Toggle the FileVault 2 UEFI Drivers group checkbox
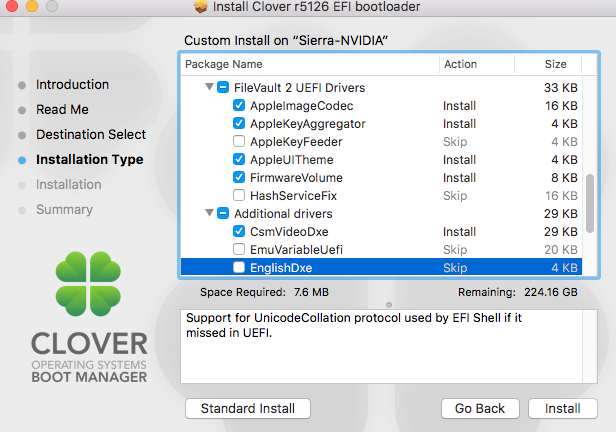 tap(223, 87)
